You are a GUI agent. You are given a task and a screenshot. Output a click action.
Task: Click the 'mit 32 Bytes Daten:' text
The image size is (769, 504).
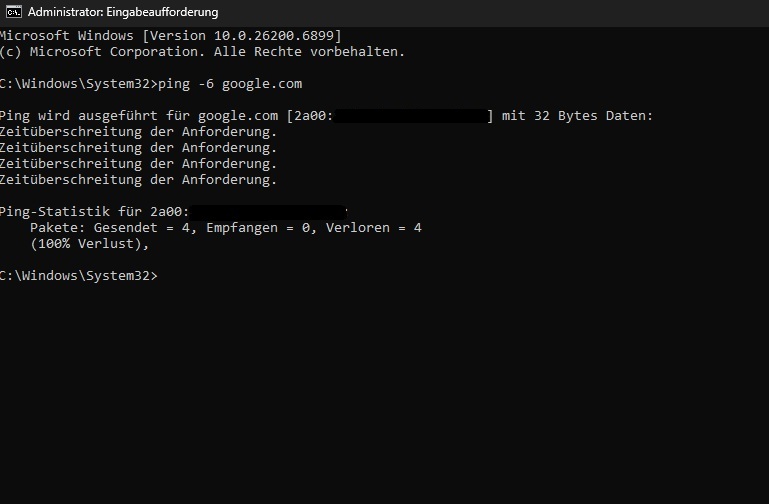pos(577,116)
